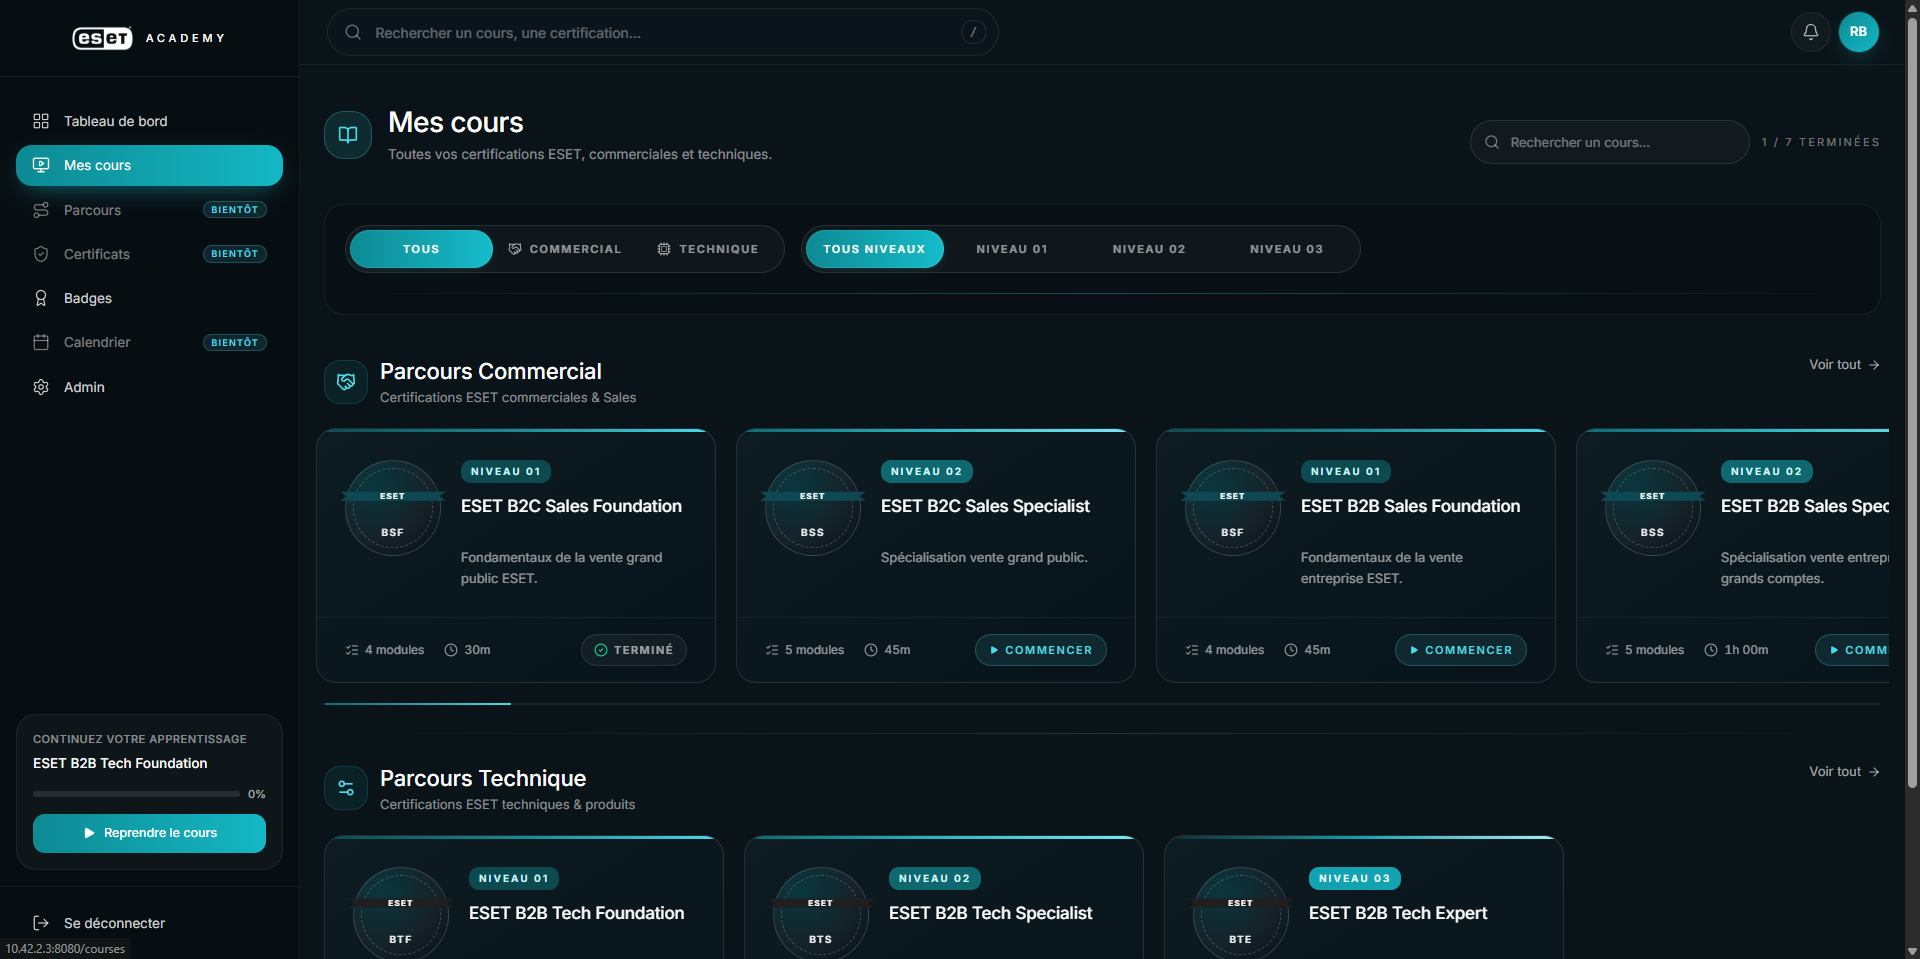Click the Parcours sidebar icon
The image size is (1920, 959).
tap(41, 210)
